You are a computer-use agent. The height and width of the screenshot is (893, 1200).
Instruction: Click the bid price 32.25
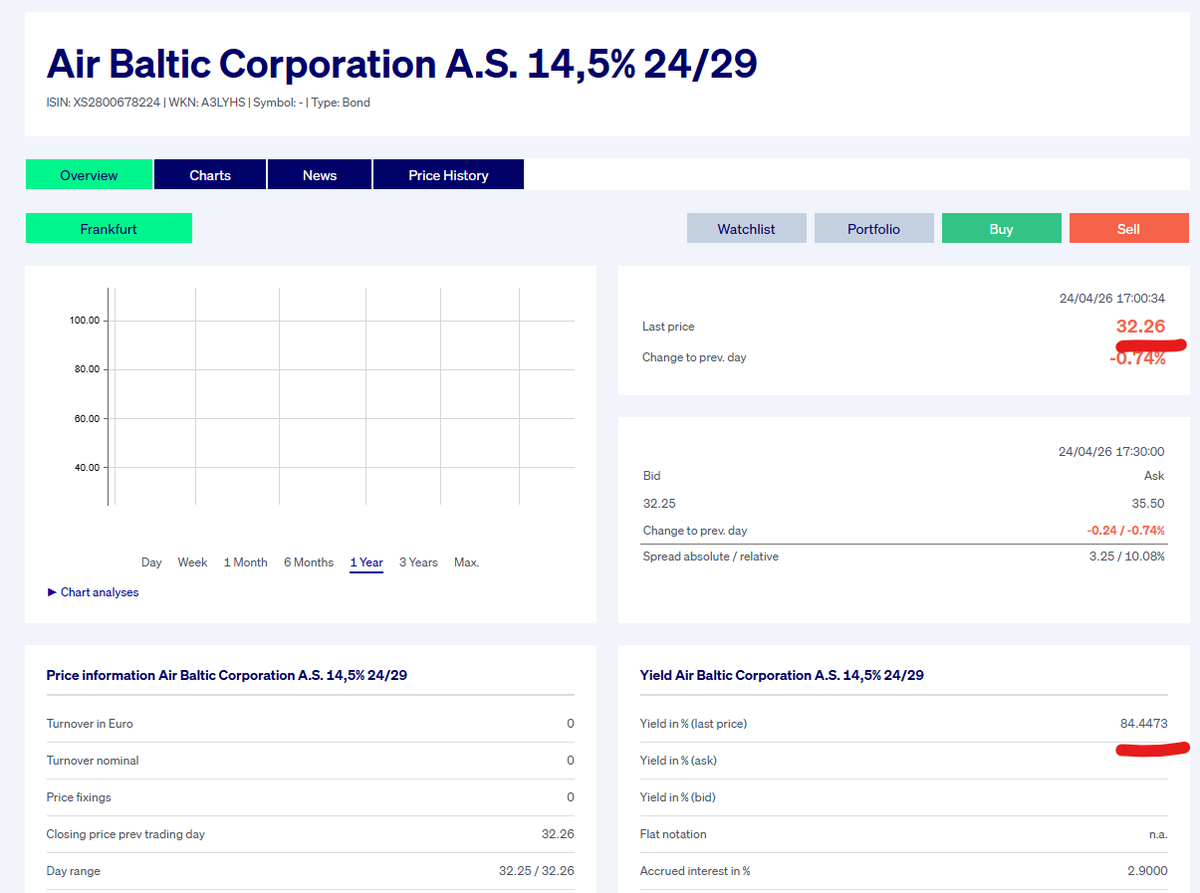(x=659, y=504)
